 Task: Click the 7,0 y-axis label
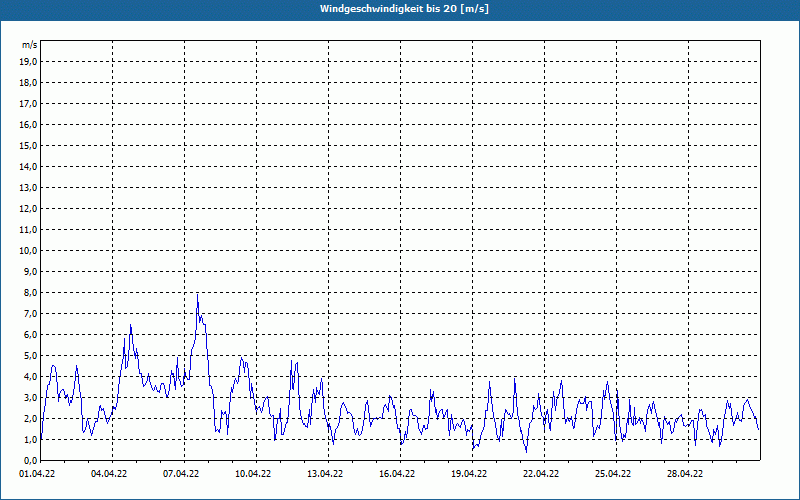point(30,313)
